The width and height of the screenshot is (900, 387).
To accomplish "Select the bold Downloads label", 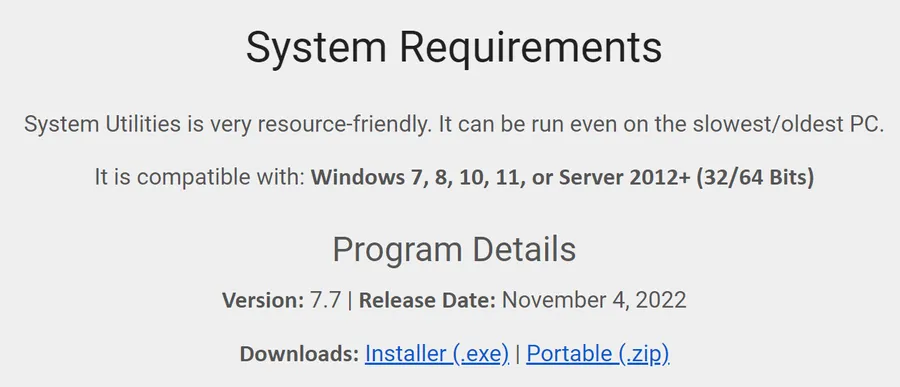I will pos(299,354).
